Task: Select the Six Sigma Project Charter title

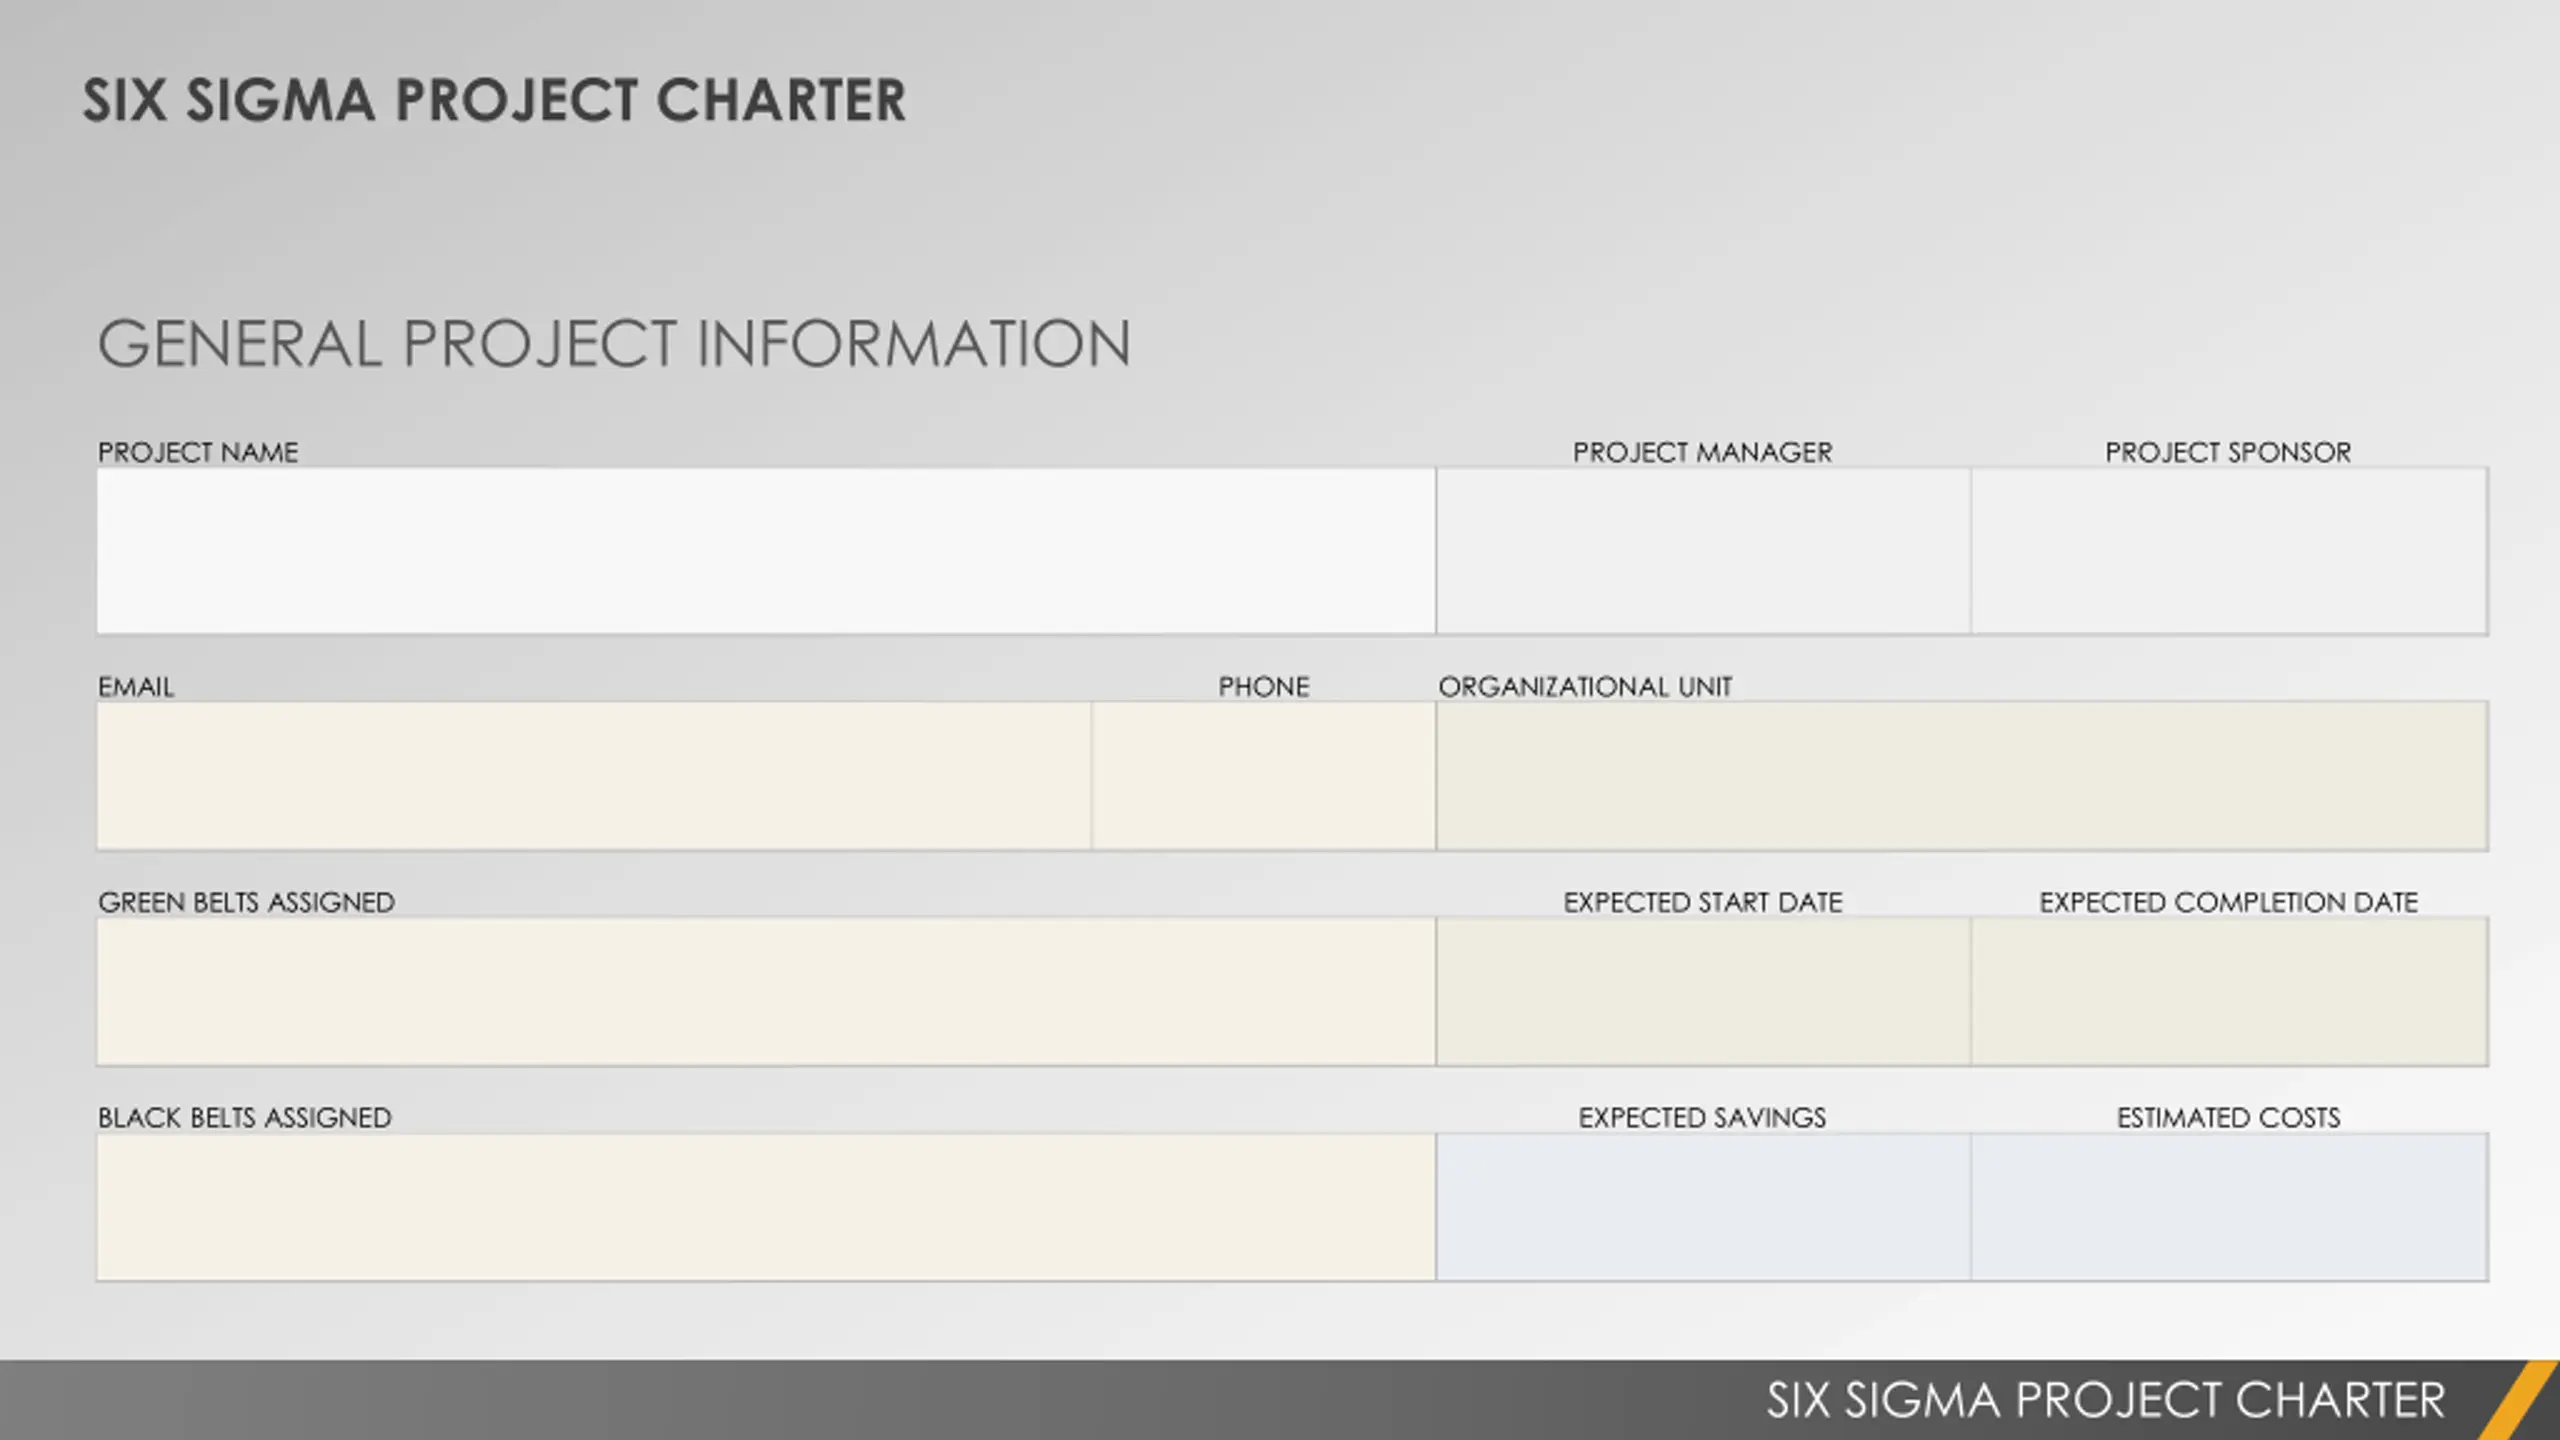Action: tap(494, 100)
